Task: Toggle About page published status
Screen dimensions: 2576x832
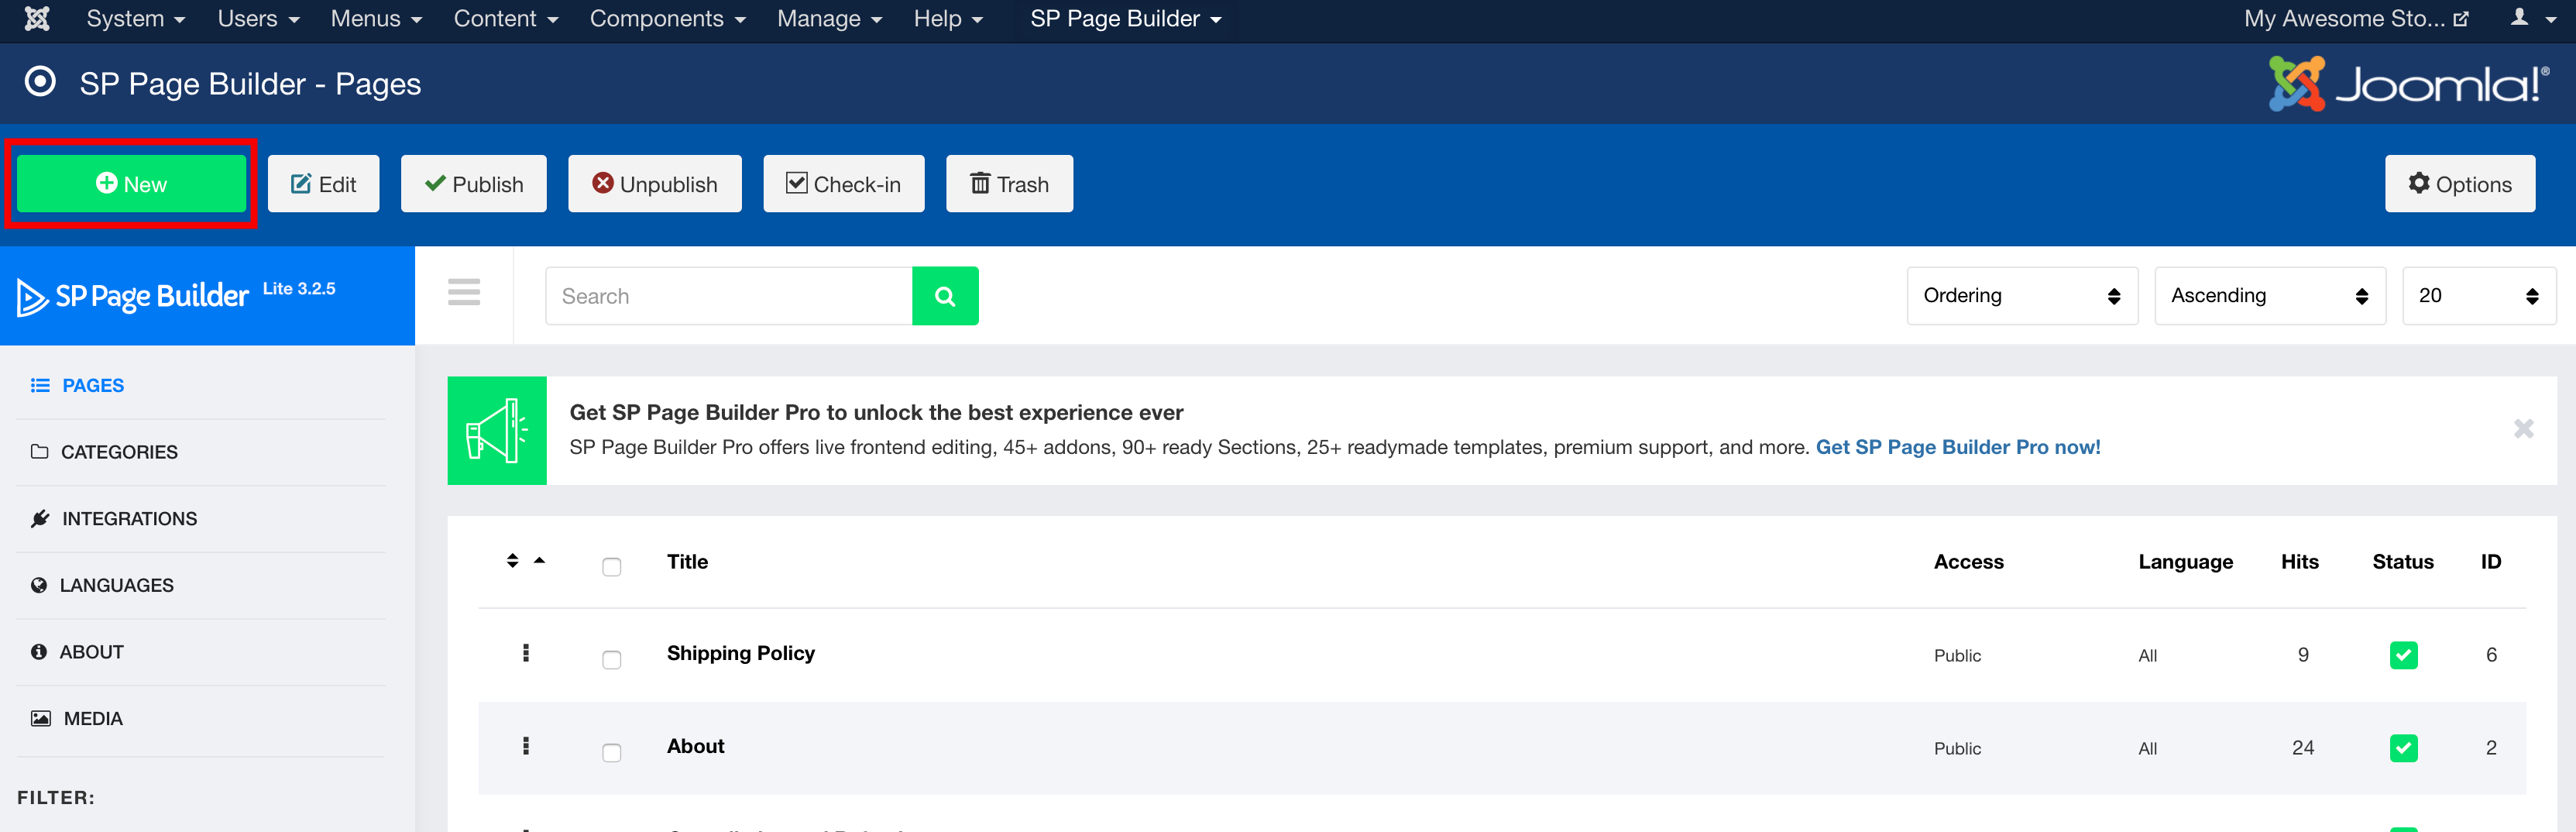Action: click(x=2403, y=748)
